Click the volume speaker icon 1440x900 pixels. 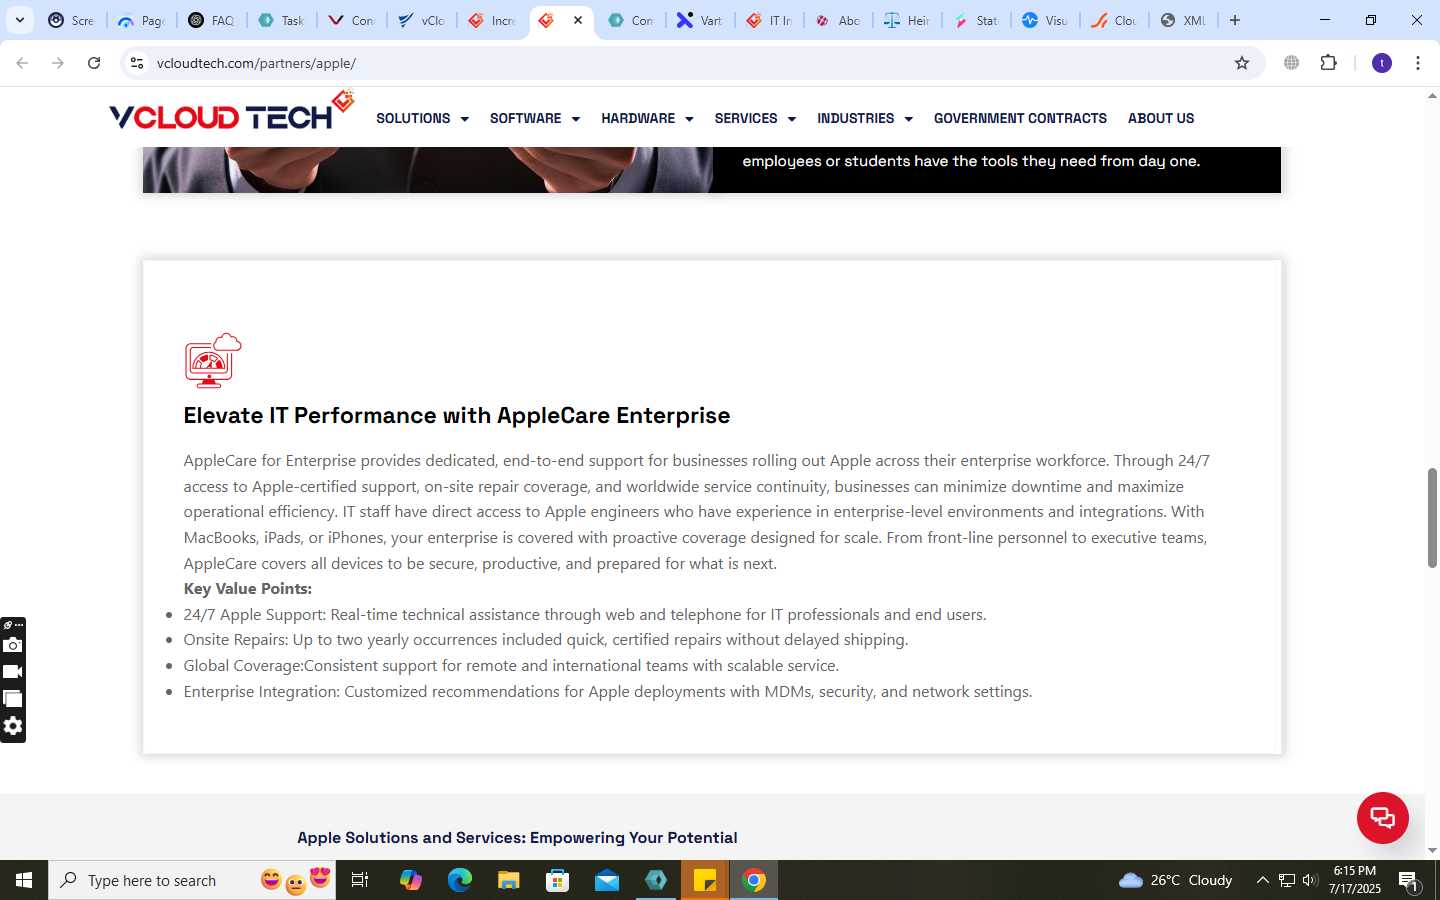click(x=1310, y=880)
